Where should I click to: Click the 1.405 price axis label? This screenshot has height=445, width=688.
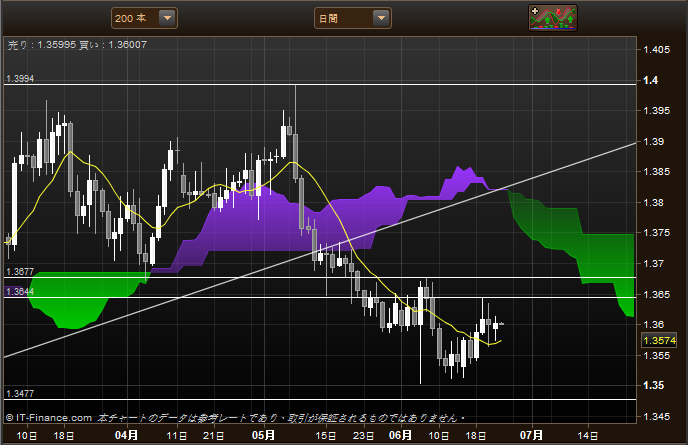click(656, 50)
